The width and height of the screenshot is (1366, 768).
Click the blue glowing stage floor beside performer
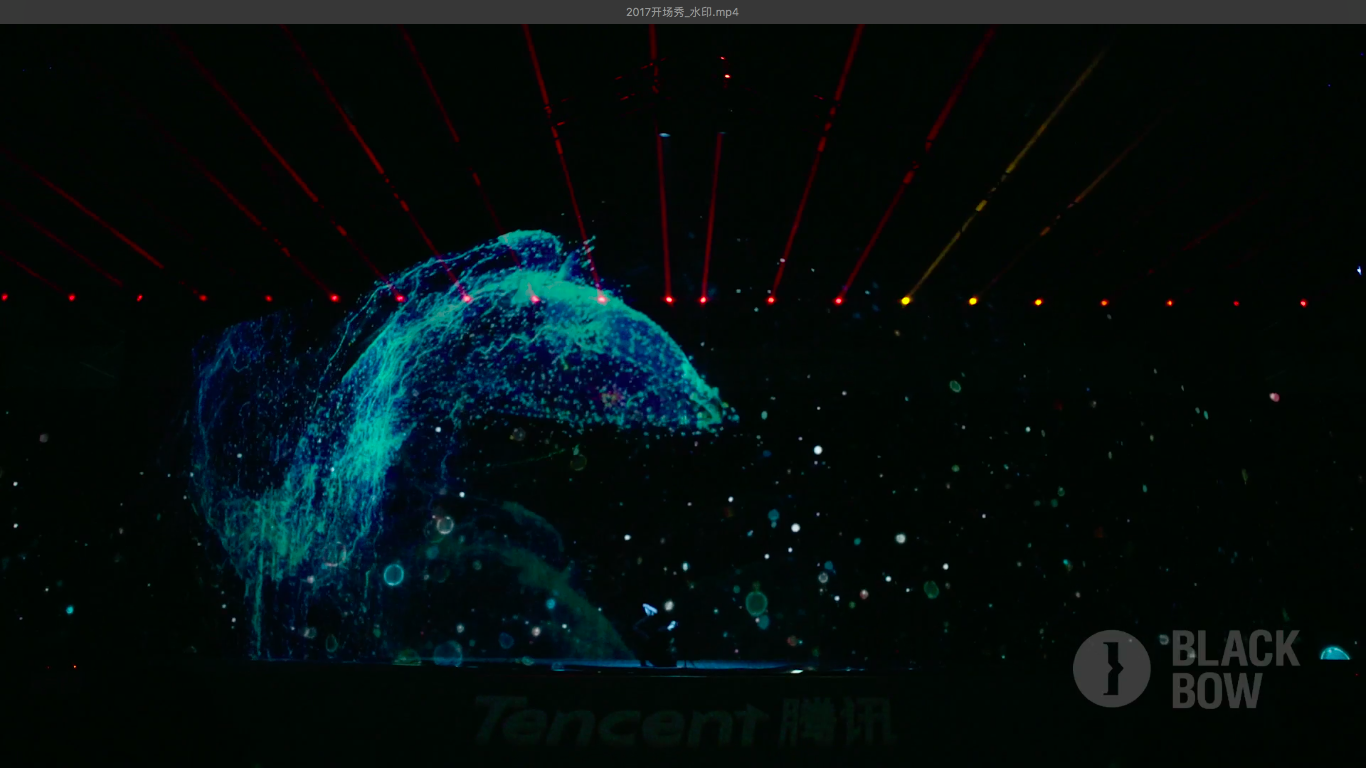(740, 664)
